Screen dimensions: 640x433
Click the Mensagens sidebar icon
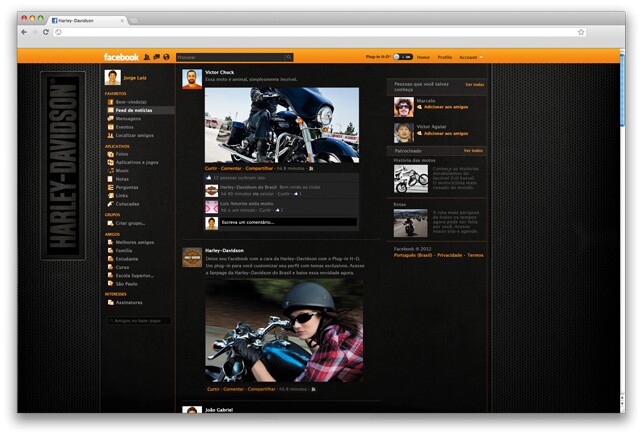(x=110, y=119)
